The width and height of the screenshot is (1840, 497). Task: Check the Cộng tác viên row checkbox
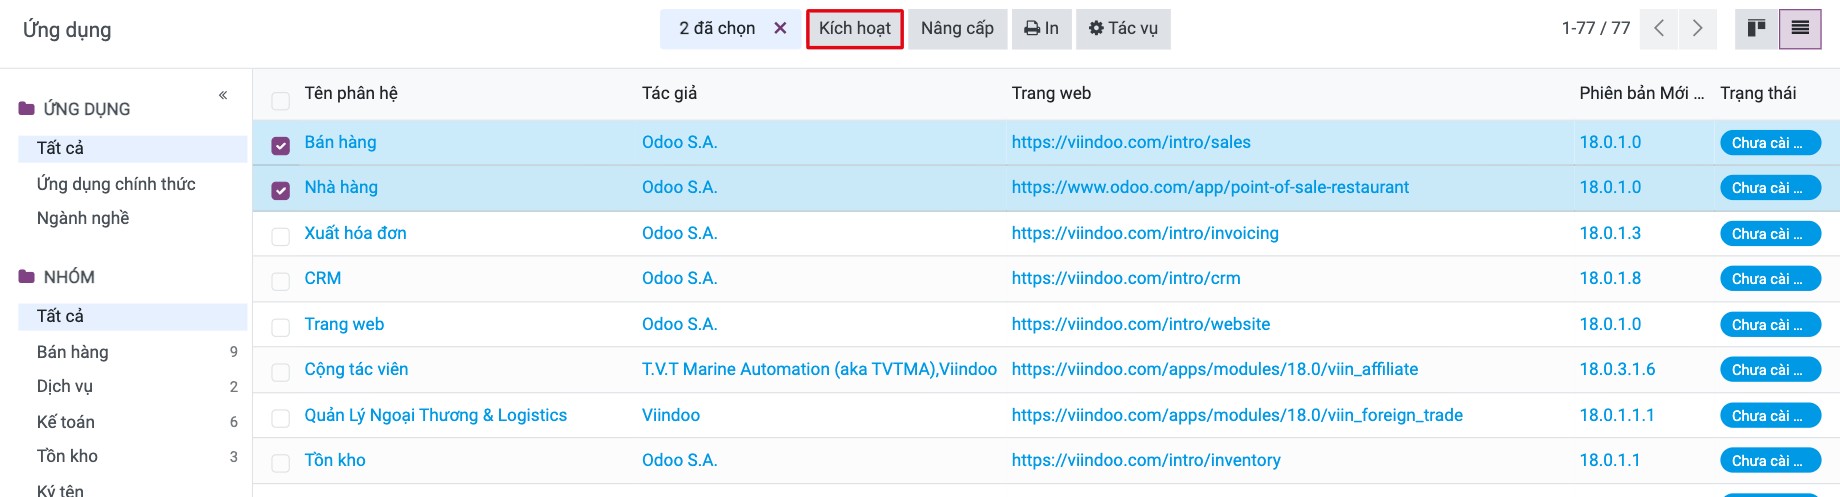point(281,373)
